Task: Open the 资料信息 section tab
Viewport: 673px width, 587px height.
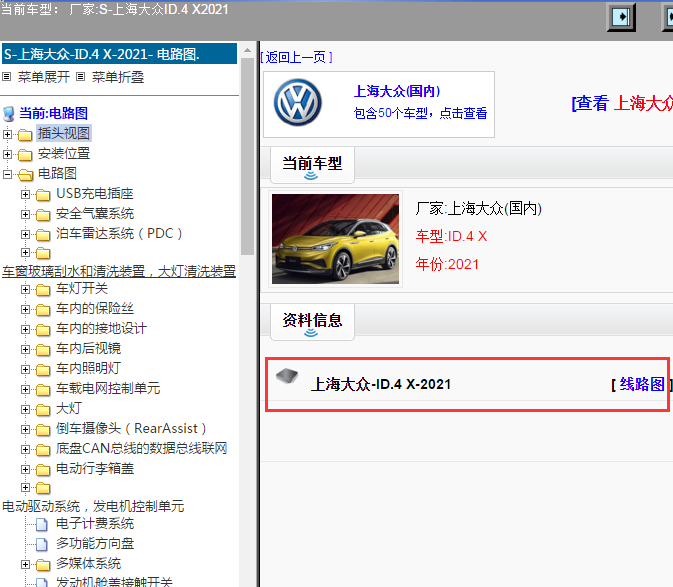Action: tap(312, 321)
